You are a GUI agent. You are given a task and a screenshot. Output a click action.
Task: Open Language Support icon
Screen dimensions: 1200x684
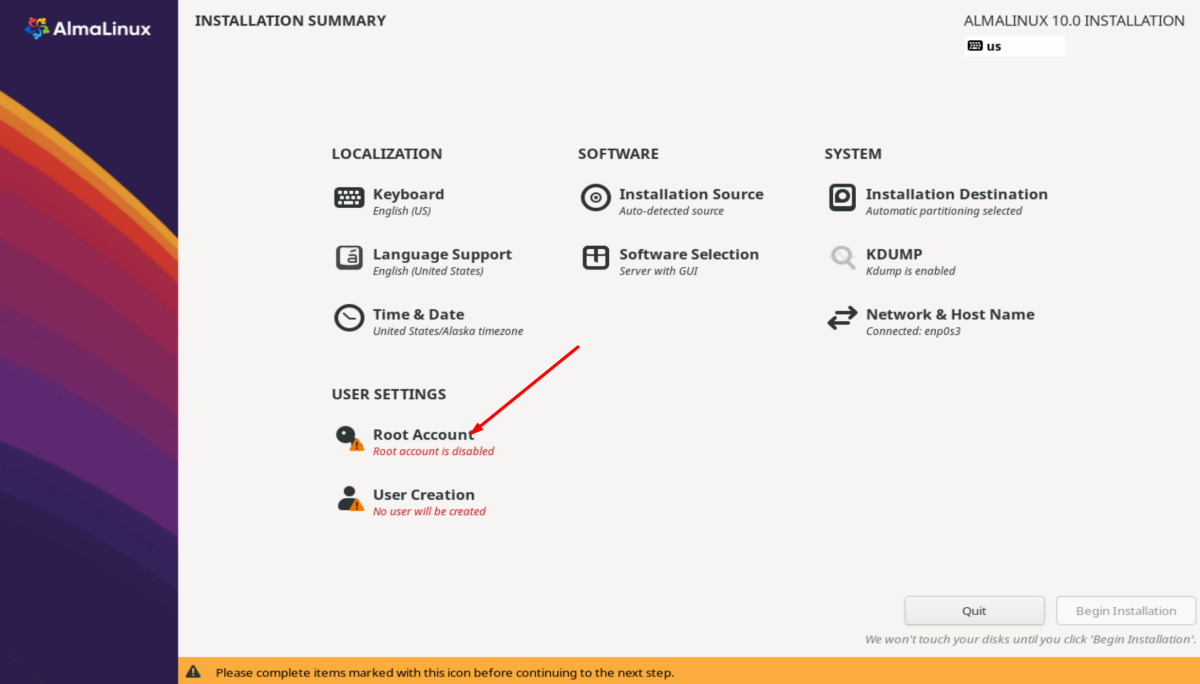point(349,258)
